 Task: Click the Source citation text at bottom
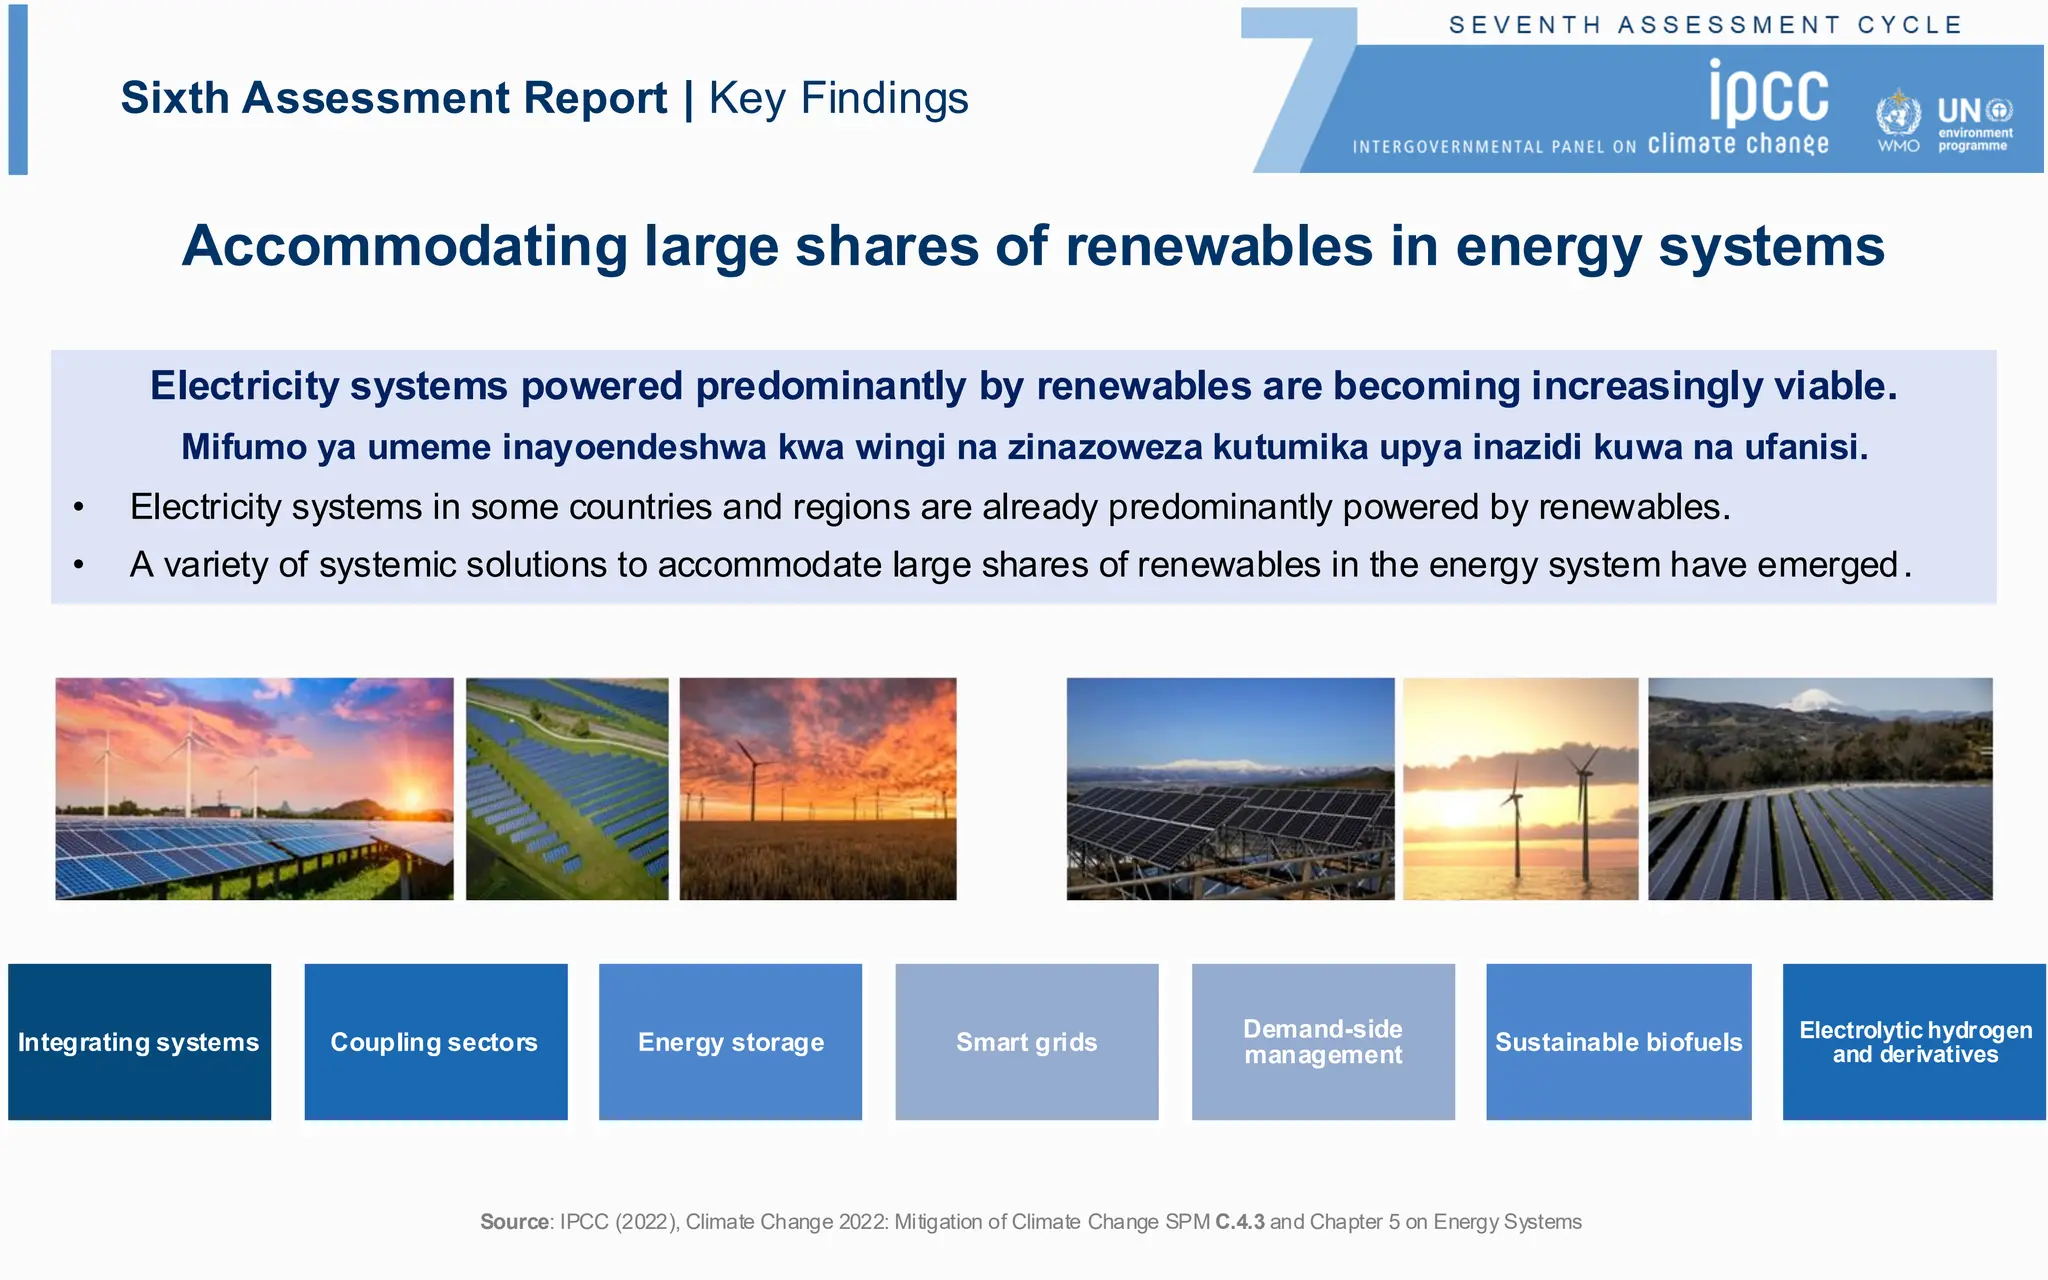[1030, 1221]
